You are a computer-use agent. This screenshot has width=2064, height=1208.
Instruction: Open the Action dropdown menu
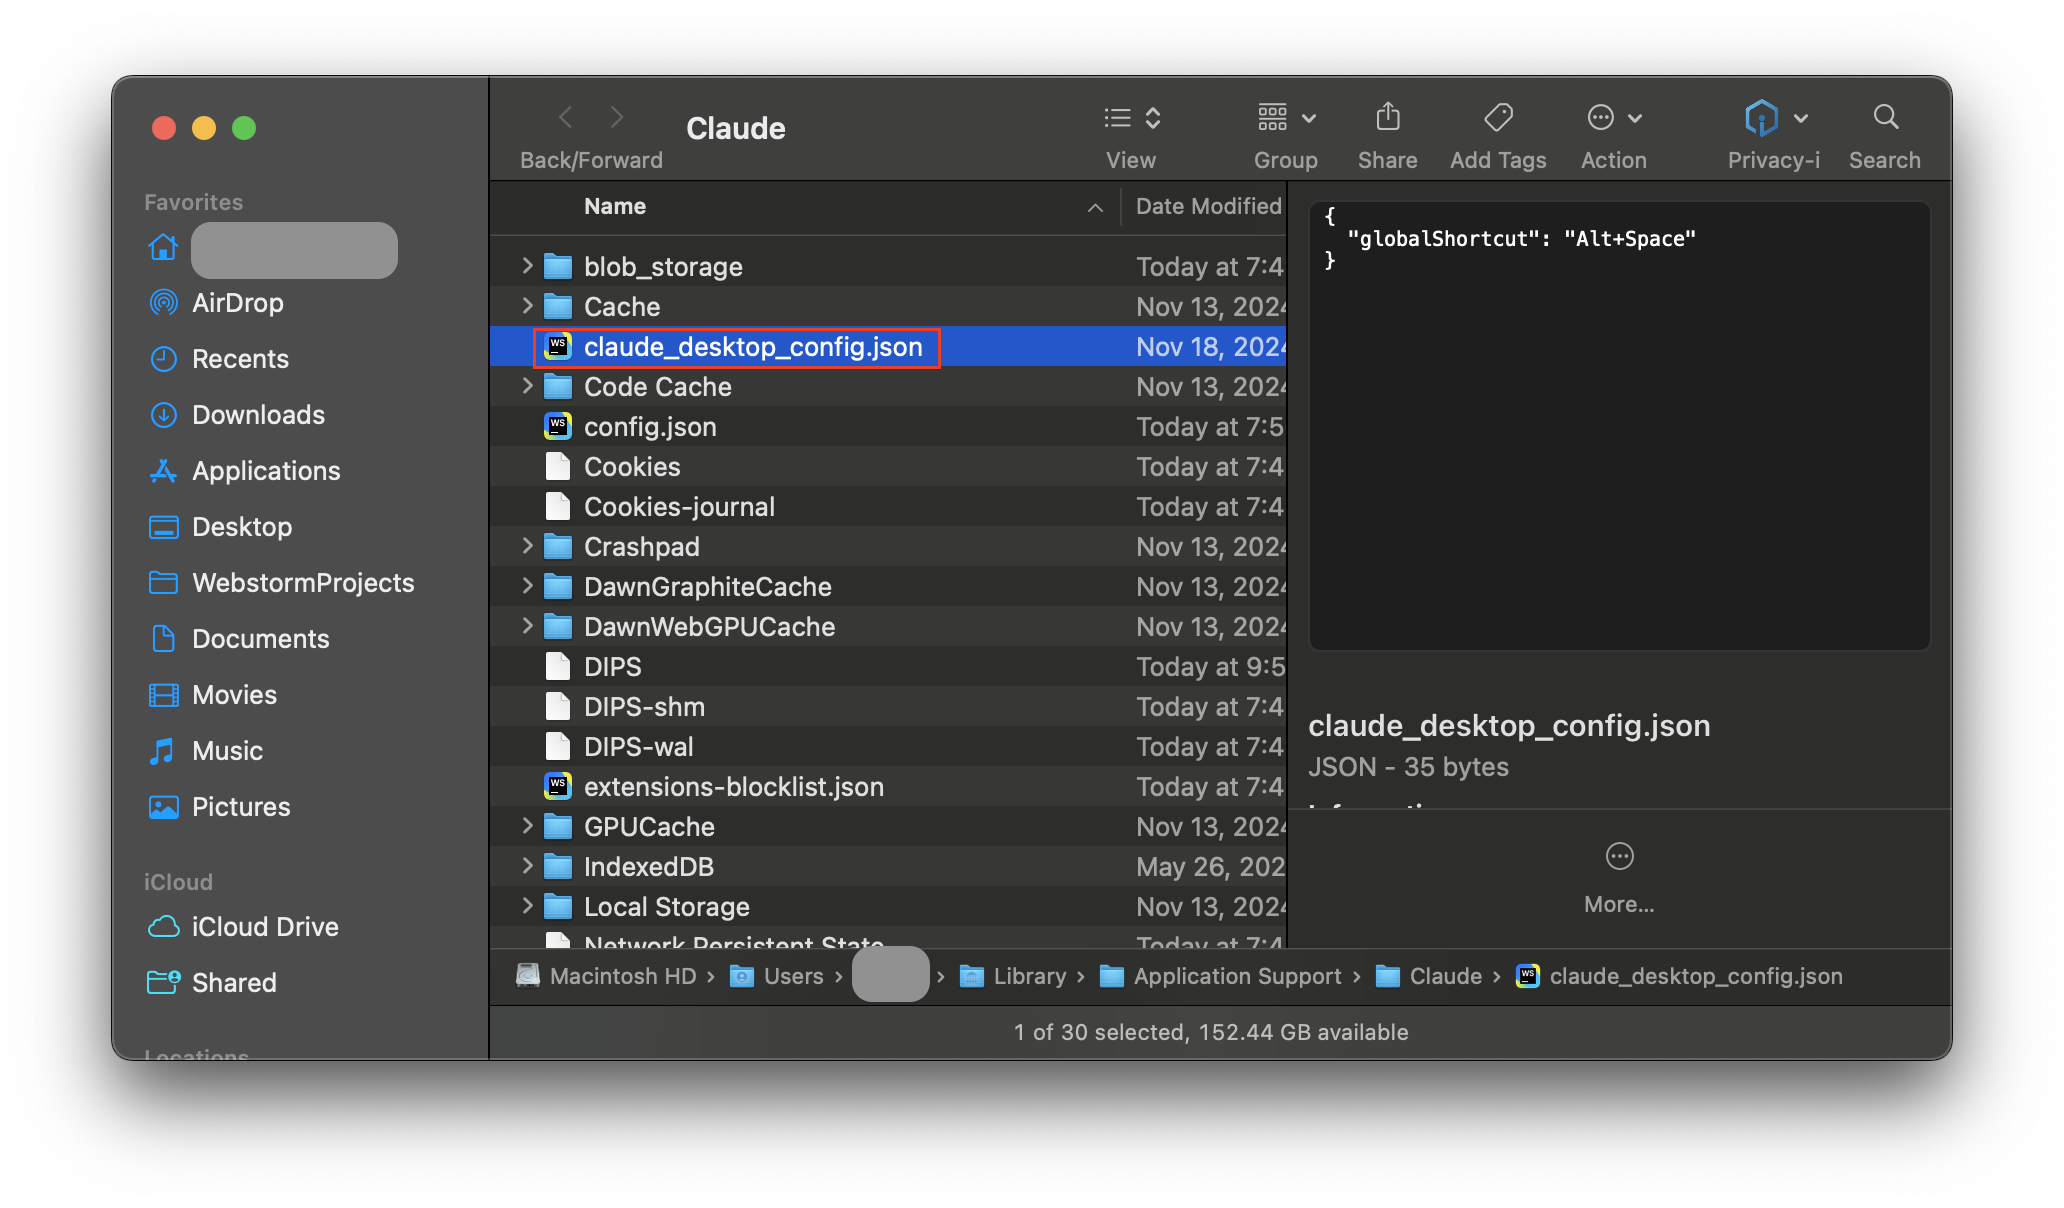(1614, 118)
